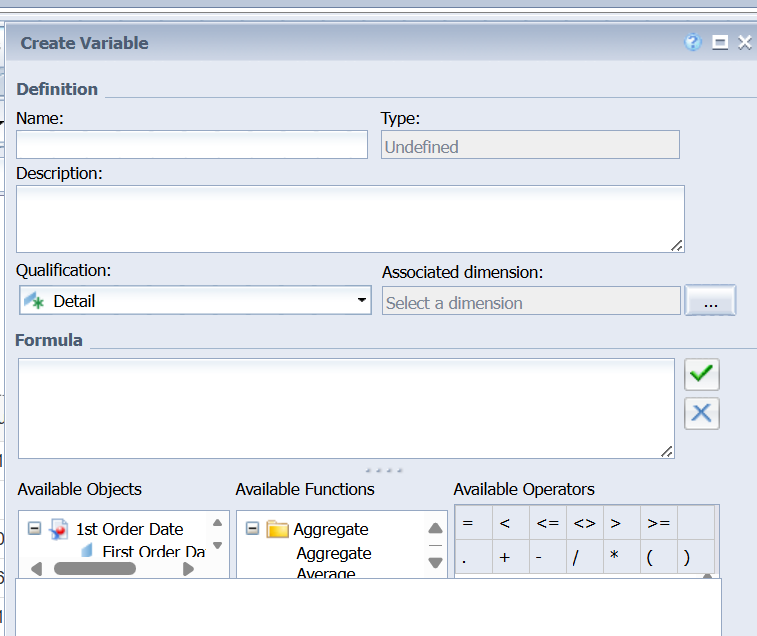Viewport: 757px width, 636px height.
Task: Click in the Formula text area
Action: pyautogui.click(x=345, y=408)
